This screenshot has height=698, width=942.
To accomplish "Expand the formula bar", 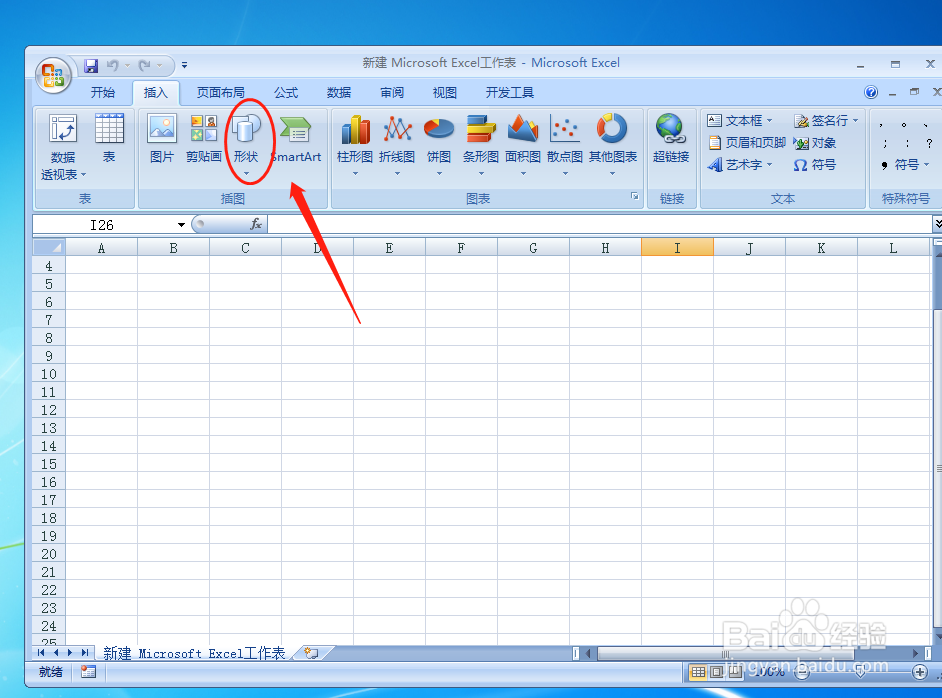I will click(937, 224).
